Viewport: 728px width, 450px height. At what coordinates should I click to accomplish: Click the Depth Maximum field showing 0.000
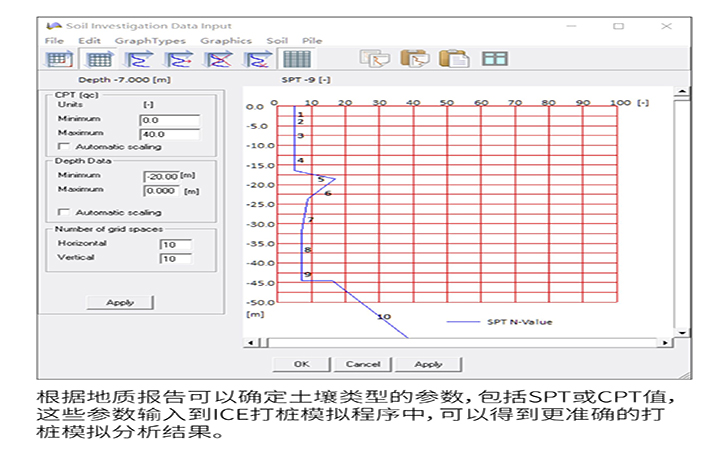point(161,191)
